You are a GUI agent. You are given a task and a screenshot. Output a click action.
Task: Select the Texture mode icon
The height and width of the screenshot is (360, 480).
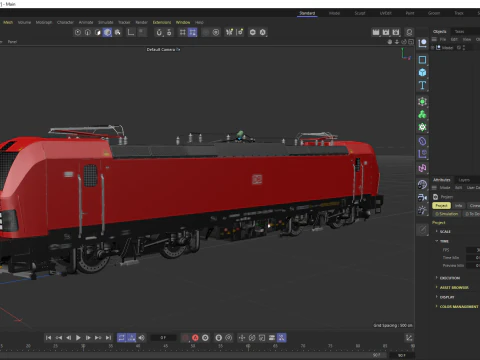(118, 32)
